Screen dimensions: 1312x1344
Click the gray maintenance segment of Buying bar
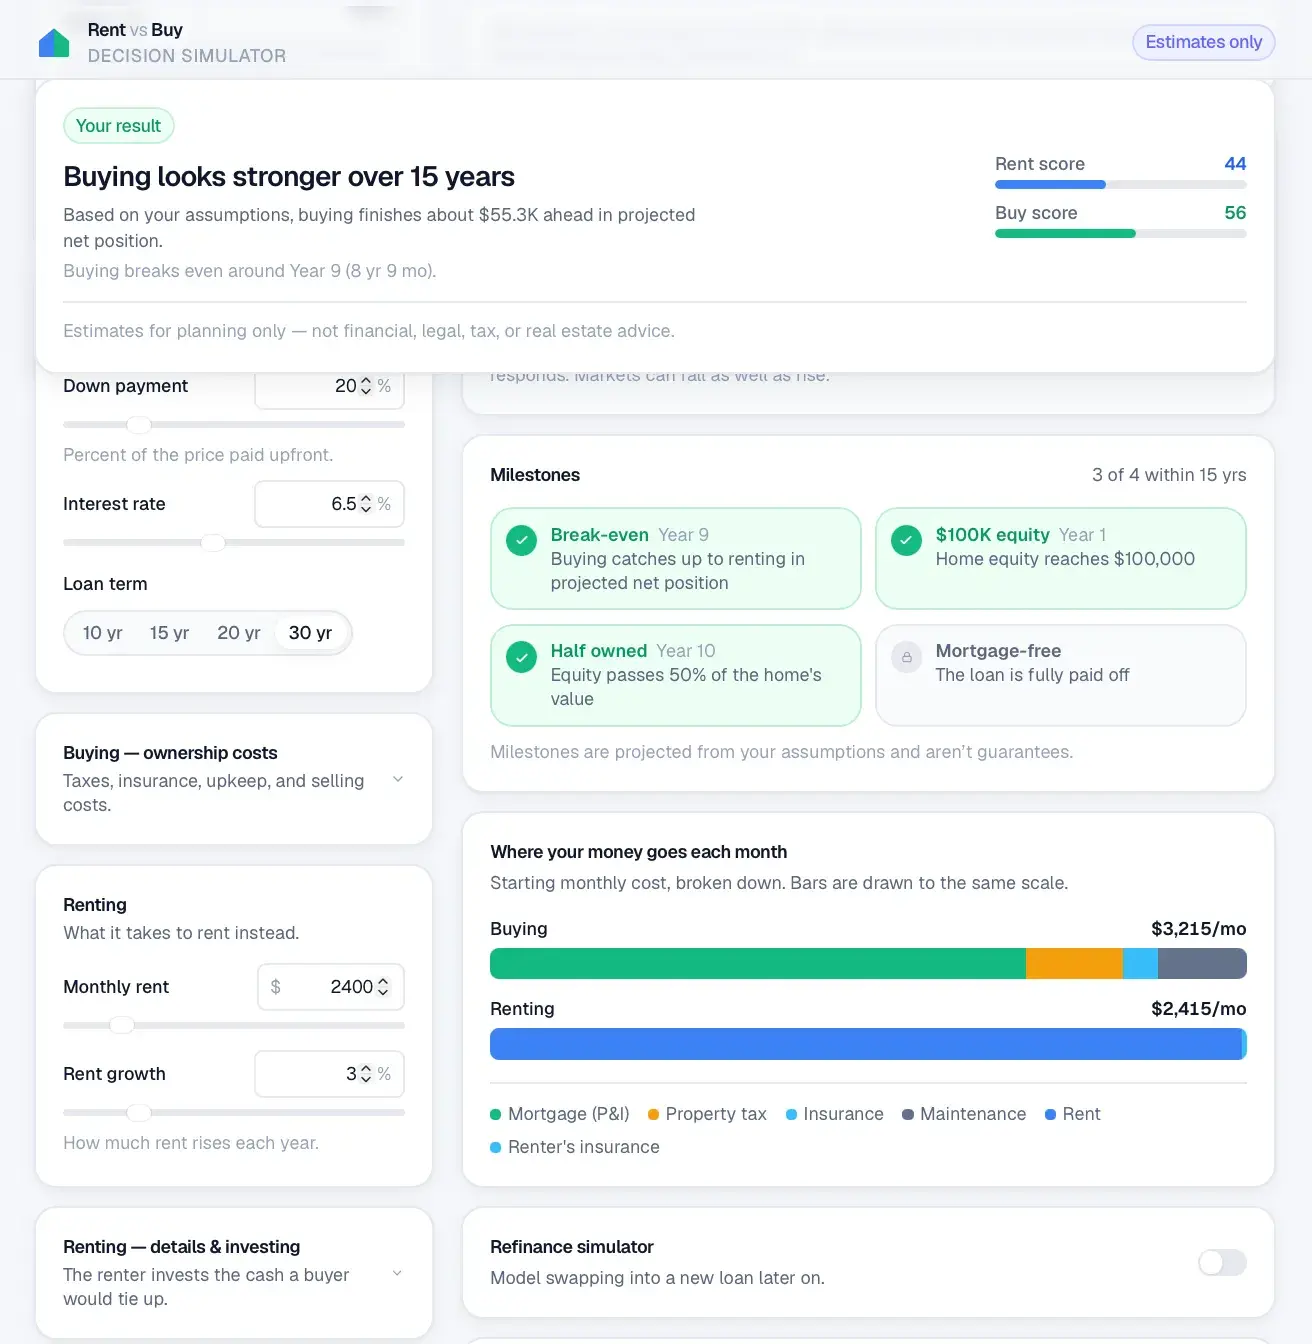tap(1202, 964)
